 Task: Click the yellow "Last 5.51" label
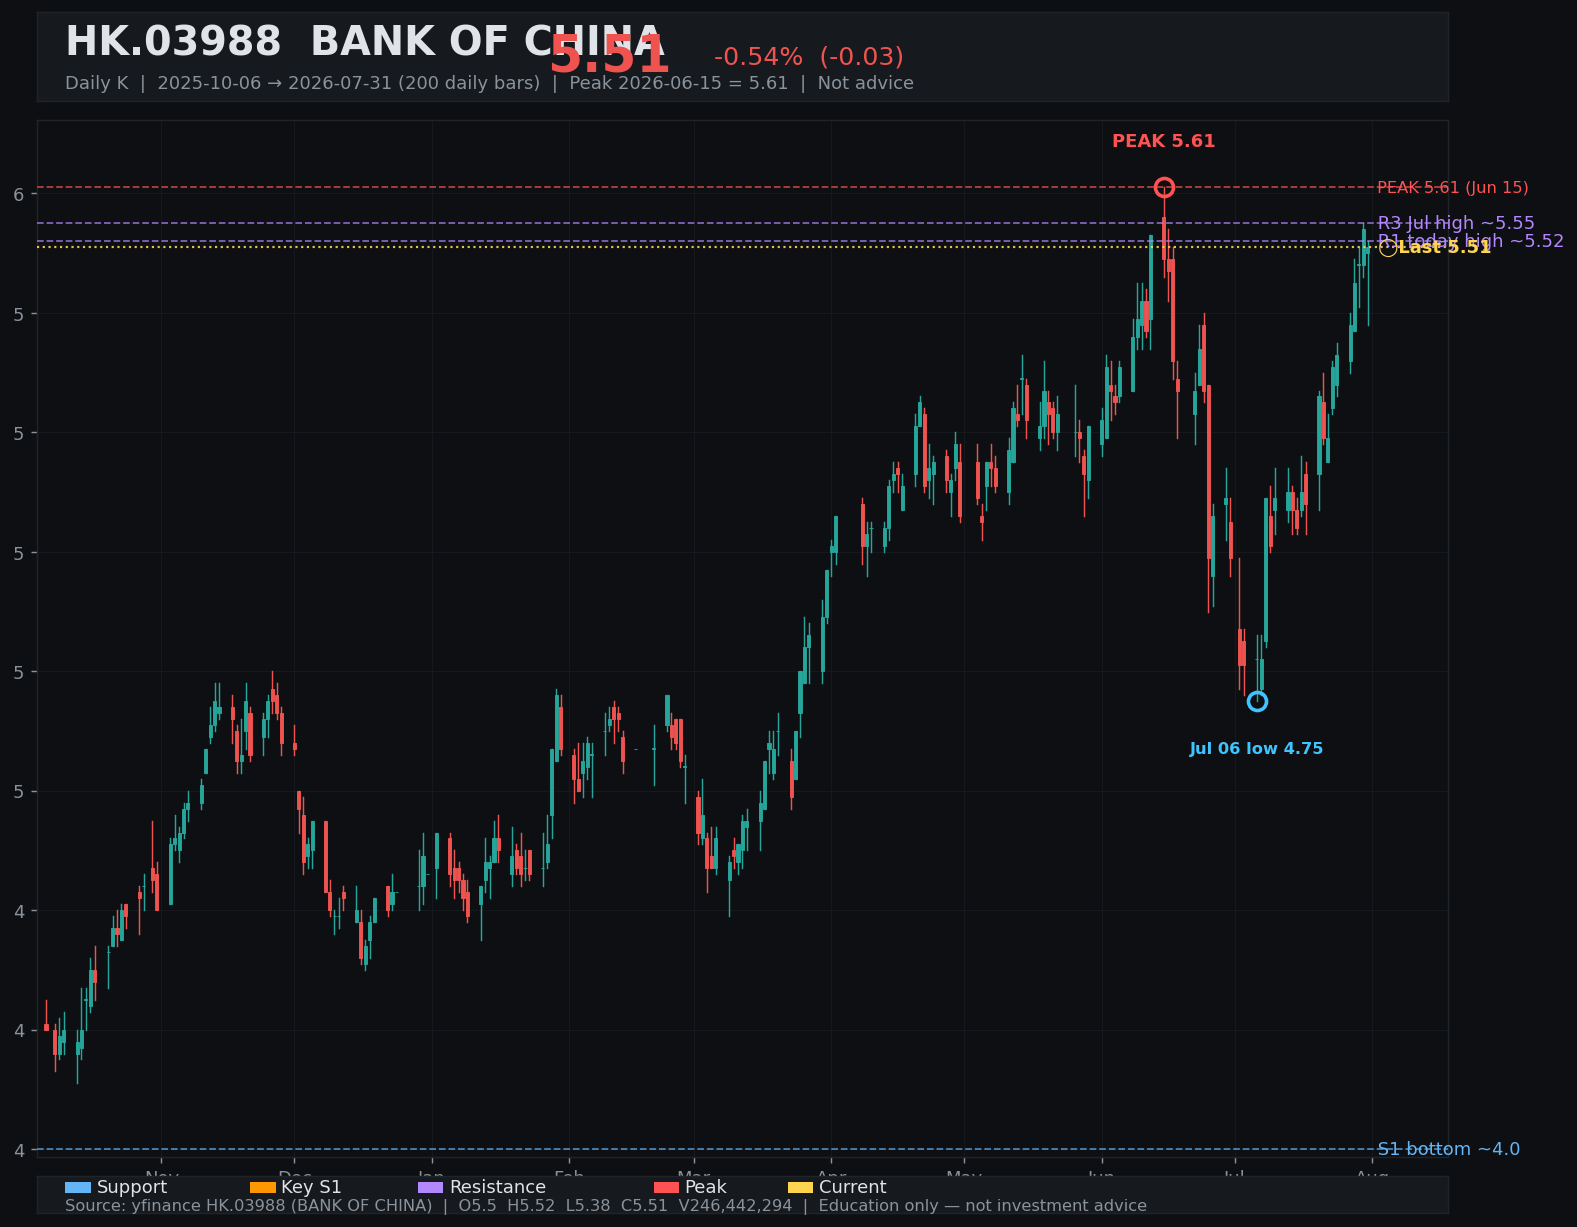click(x=1445, y=247)
